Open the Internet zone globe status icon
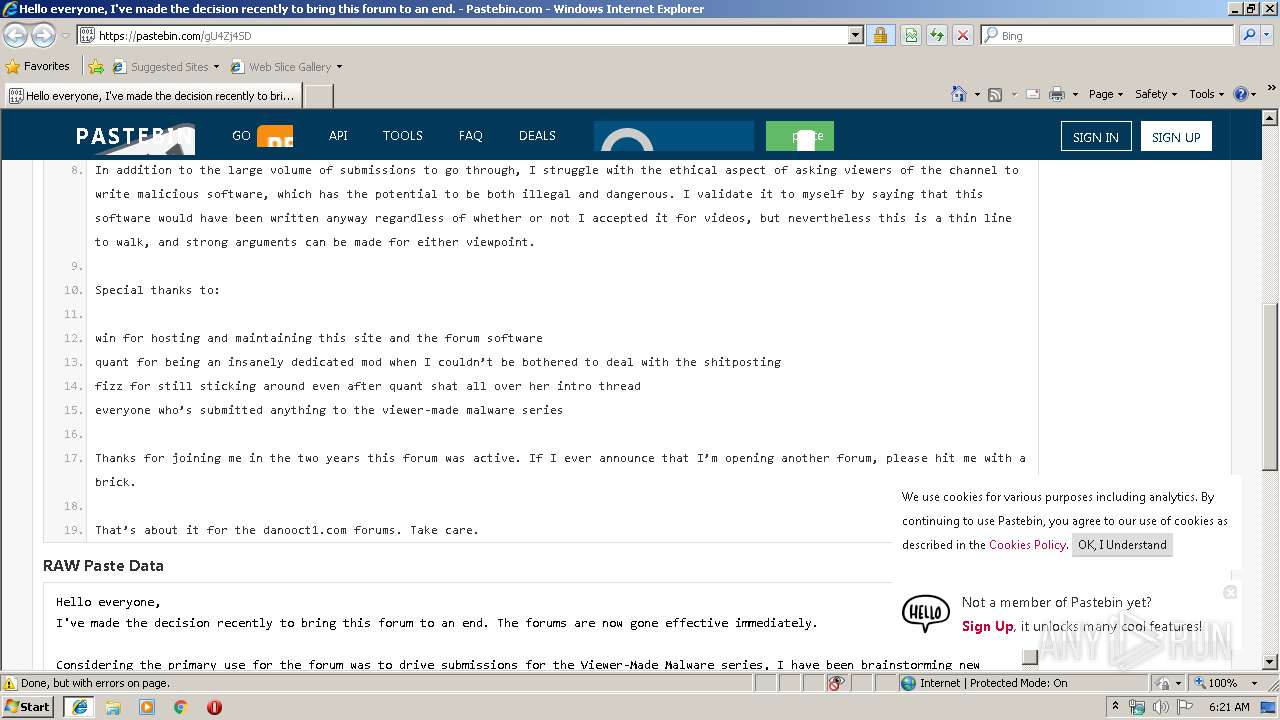The width and height of the screenshot is (1280, 720). pos(908,683)
